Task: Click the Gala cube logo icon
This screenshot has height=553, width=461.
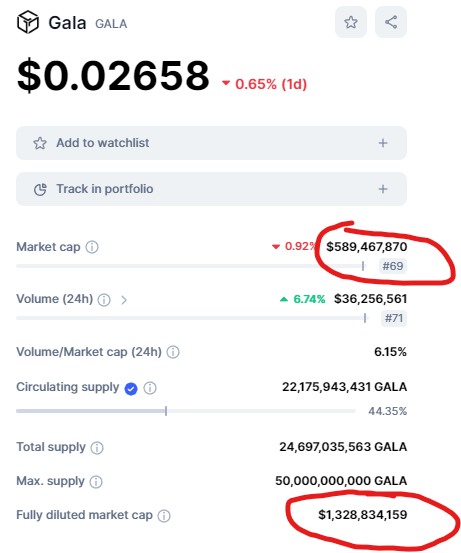Action: tap(28, 22)
